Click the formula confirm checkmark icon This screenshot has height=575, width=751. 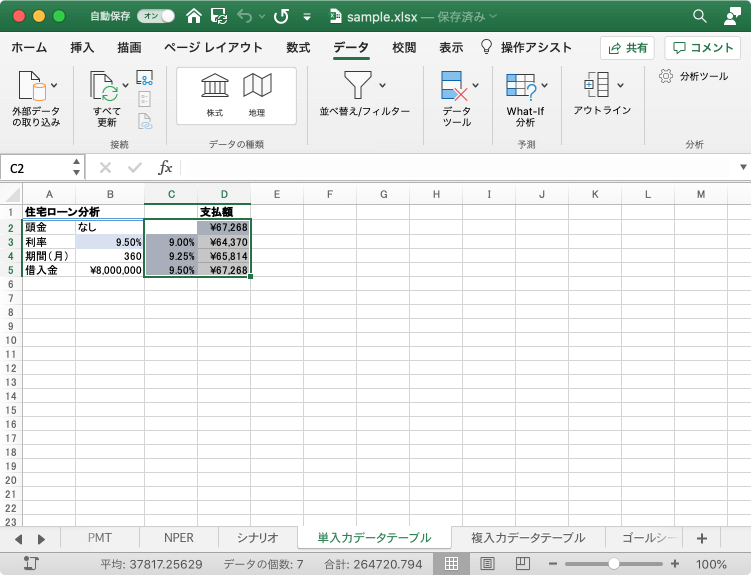coord(135,168)
